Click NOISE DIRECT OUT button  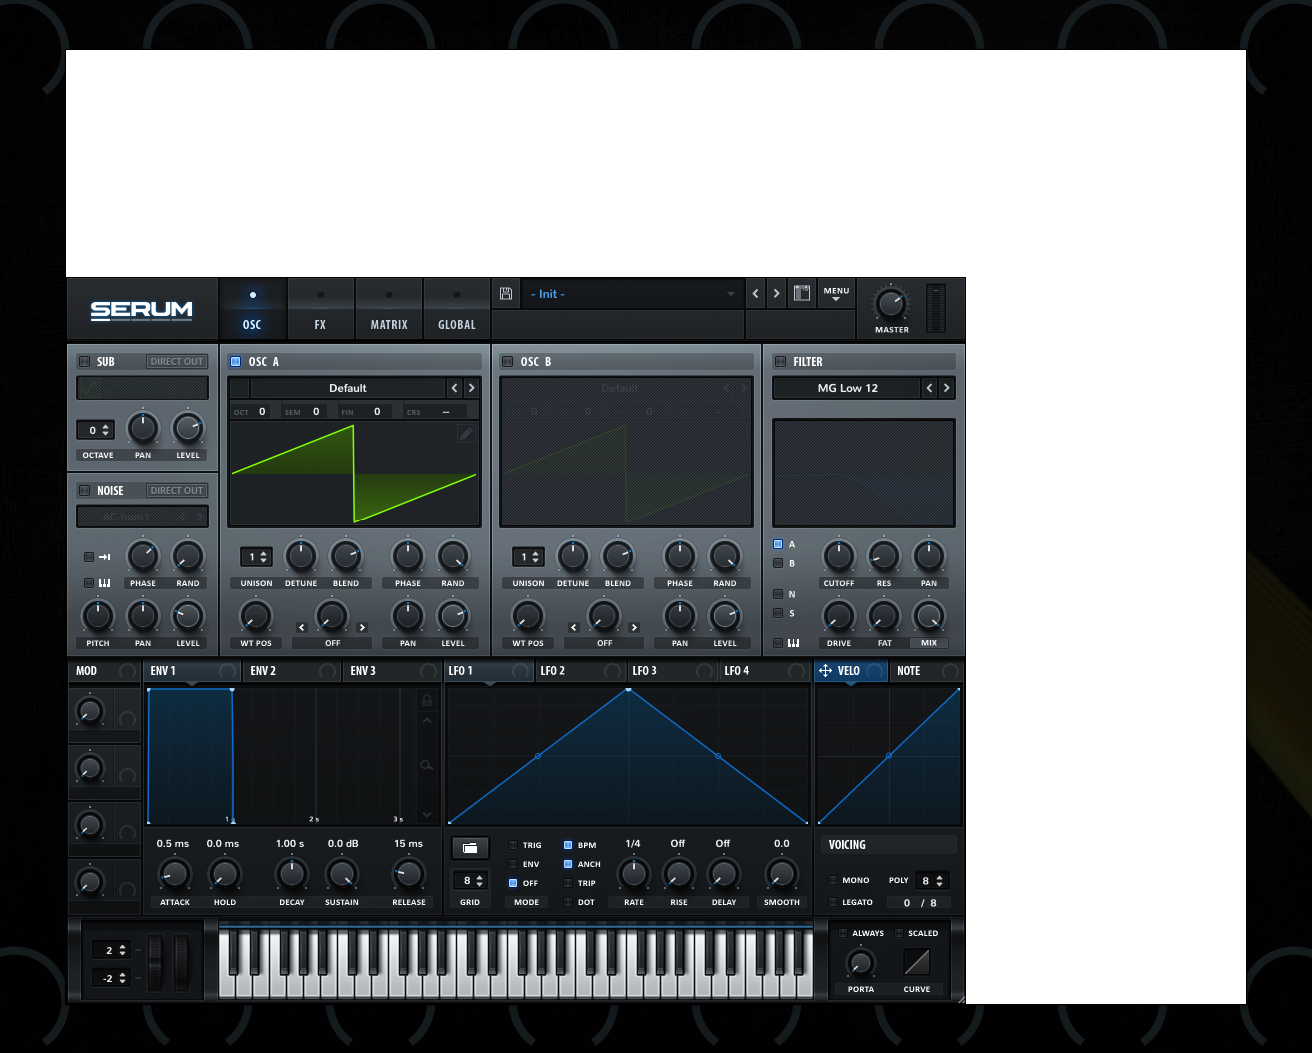coord(177,491)
